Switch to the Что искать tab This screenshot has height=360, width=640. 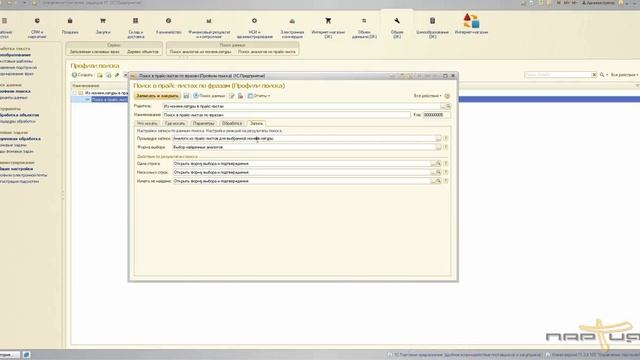[x=147, y=123]
